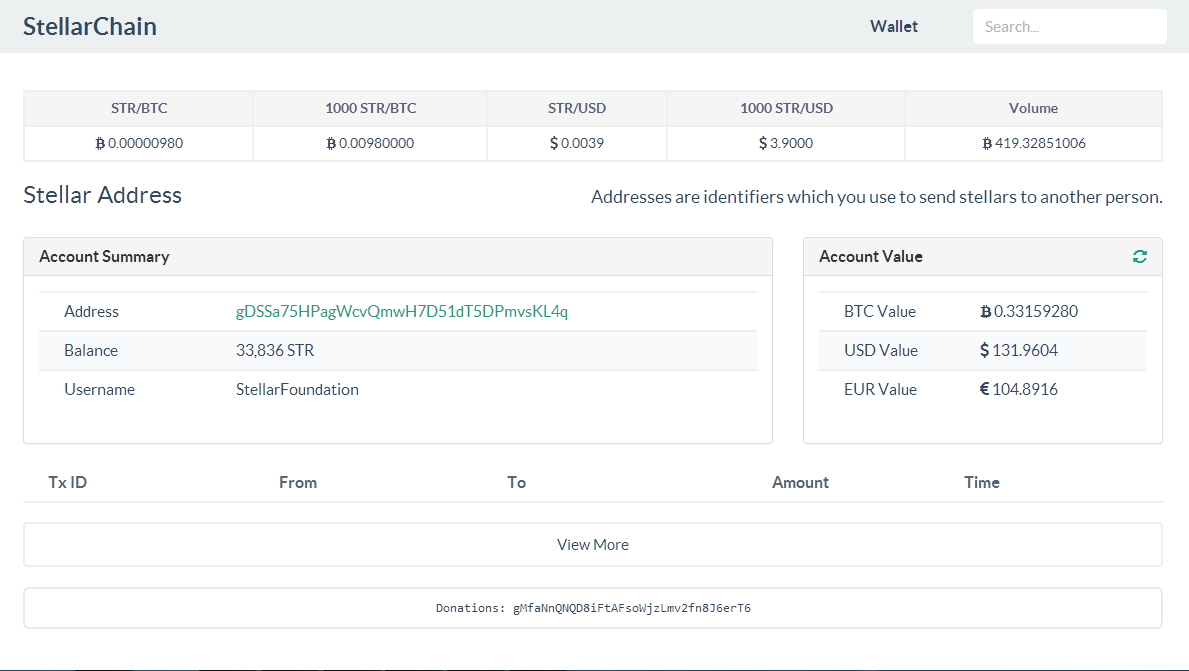Open the Wallet menu item
This screenshot has height=671, width=1189.
tap(894, 27)
